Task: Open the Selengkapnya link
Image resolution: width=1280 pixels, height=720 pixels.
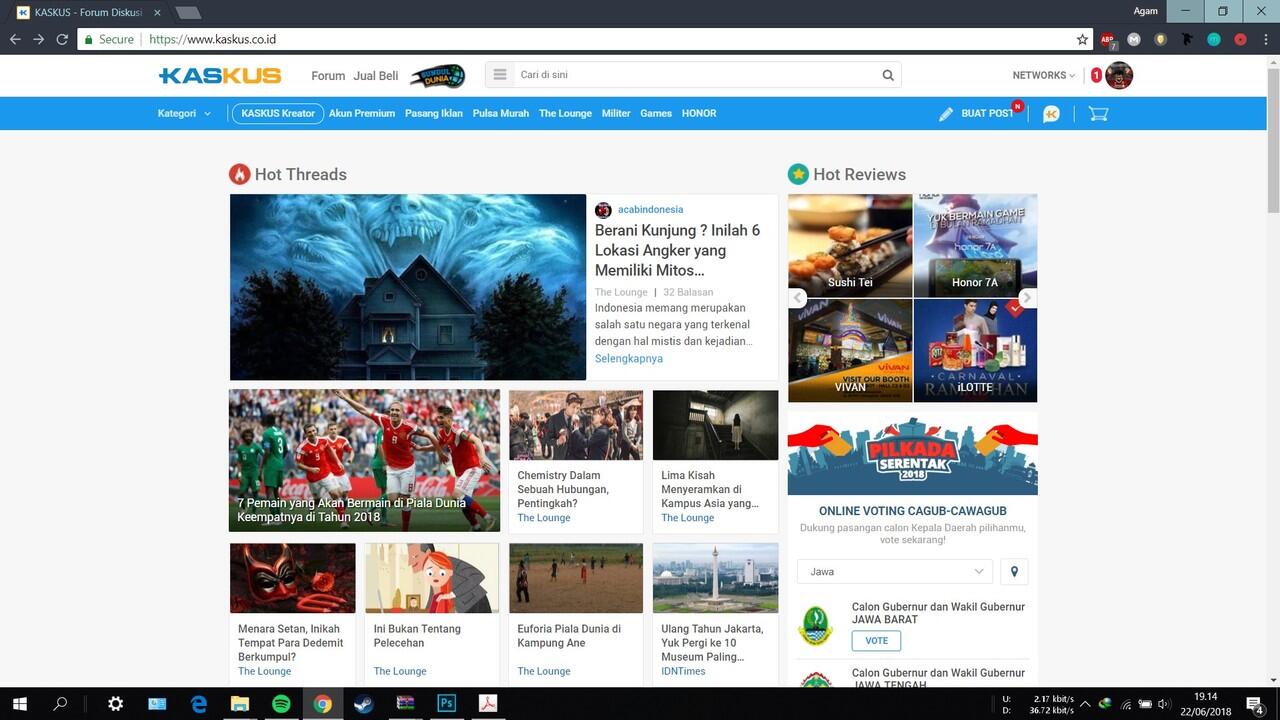Action: pos(629,359)
